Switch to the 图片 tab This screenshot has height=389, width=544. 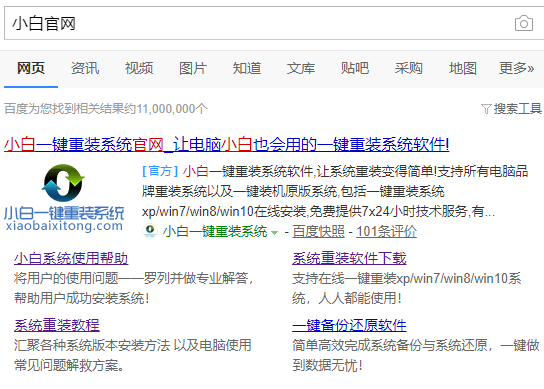click(193, 68)
